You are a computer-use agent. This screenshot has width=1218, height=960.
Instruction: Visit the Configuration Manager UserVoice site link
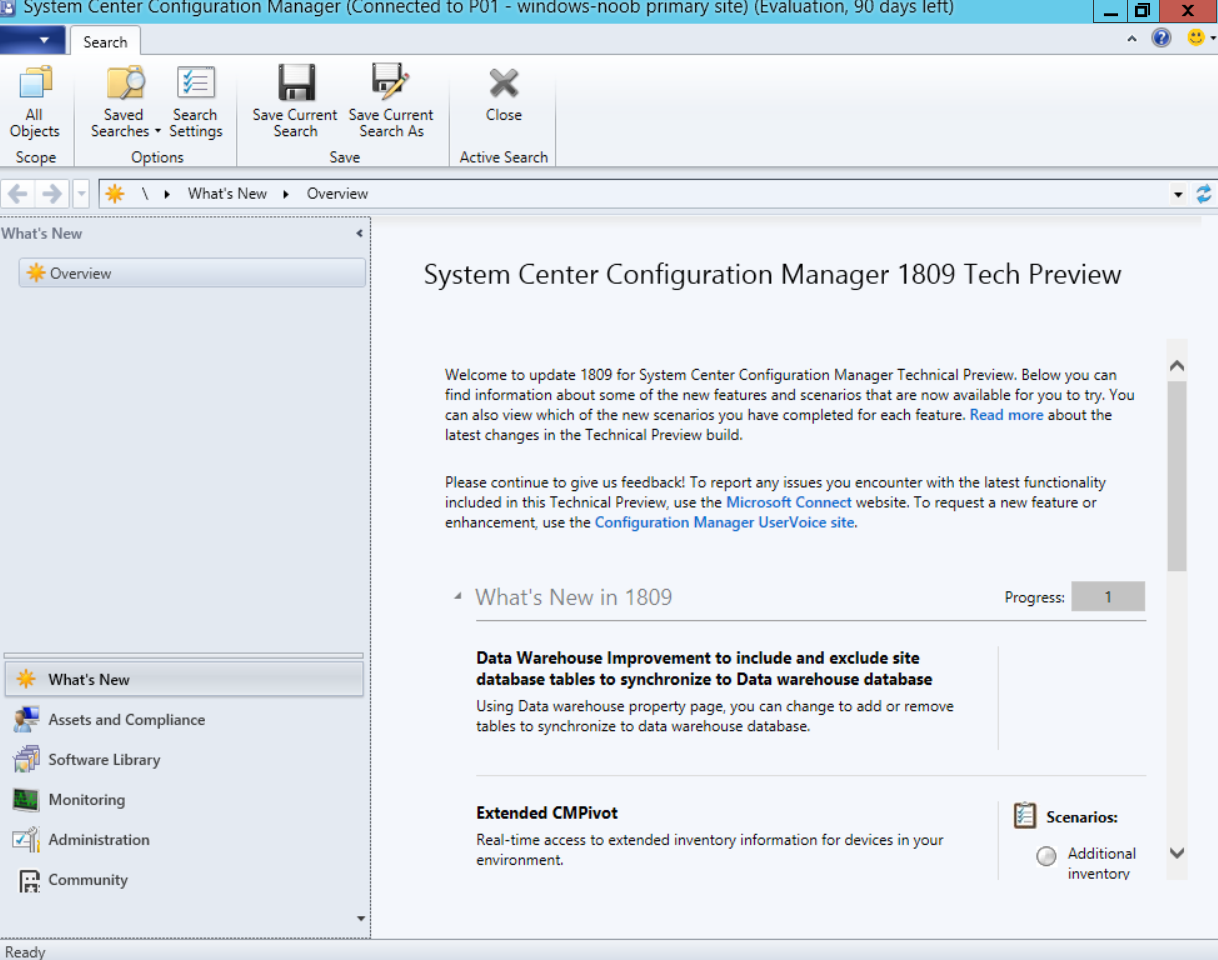click(725, 523)
